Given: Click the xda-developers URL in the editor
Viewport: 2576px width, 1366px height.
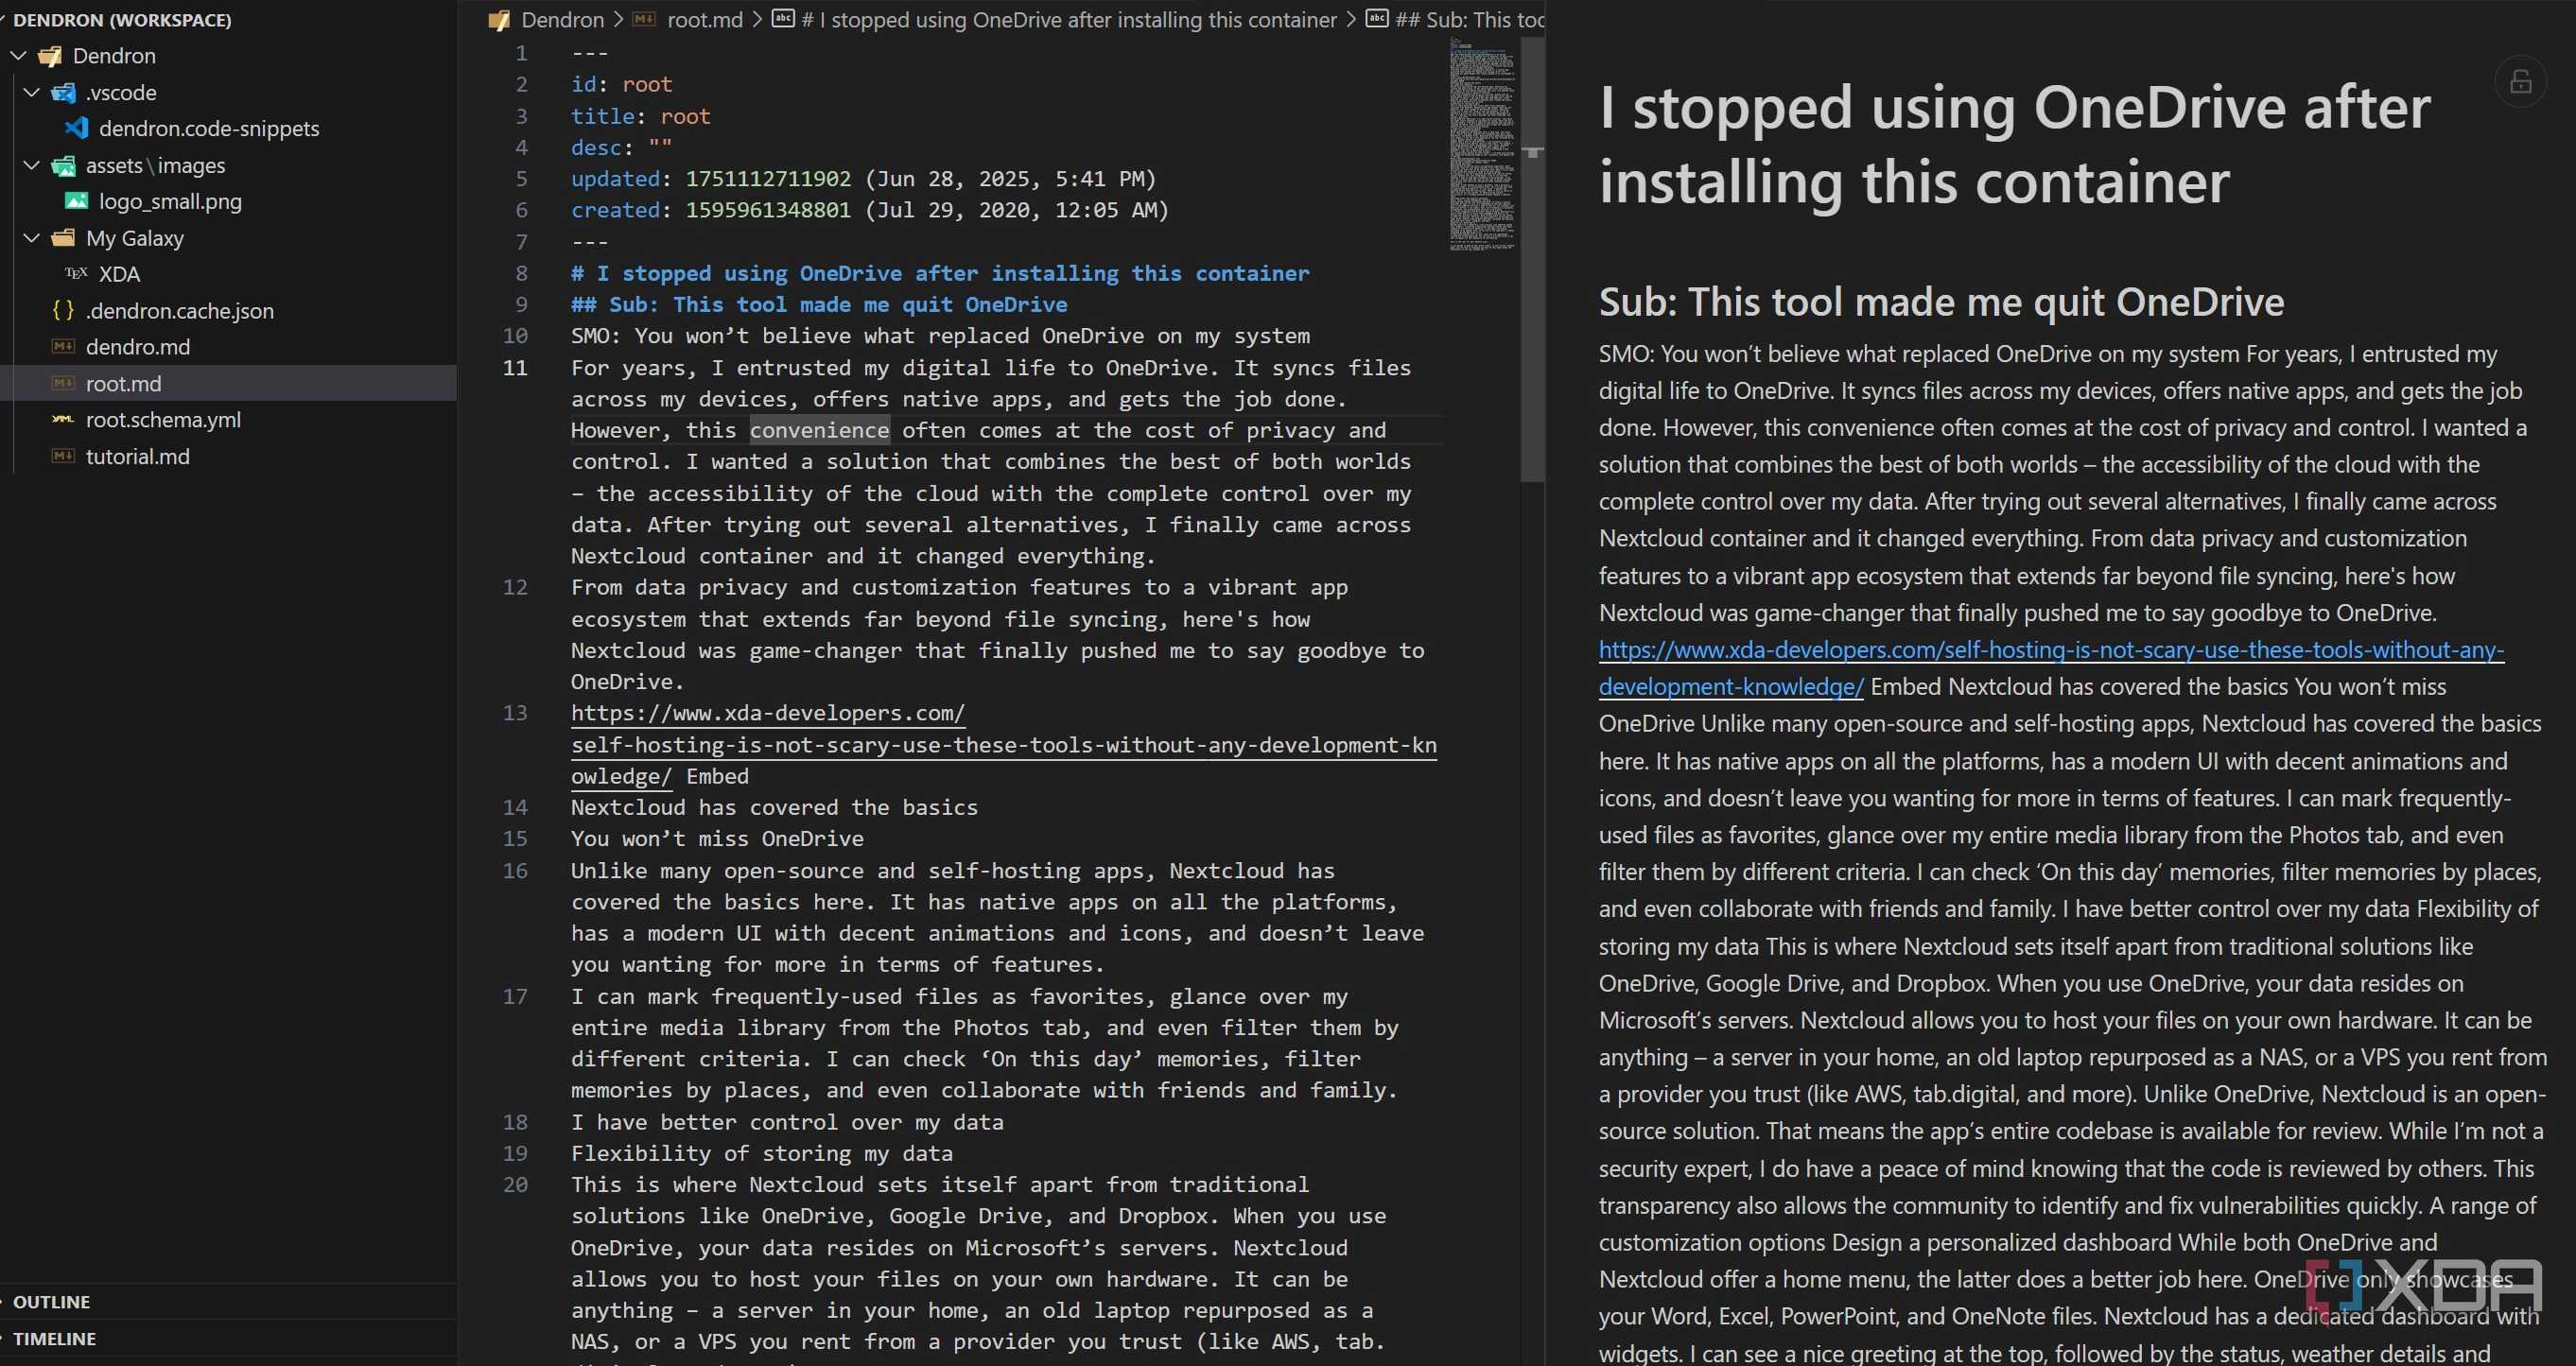Looking at the screenshot, I should (x=1003, y=745).
